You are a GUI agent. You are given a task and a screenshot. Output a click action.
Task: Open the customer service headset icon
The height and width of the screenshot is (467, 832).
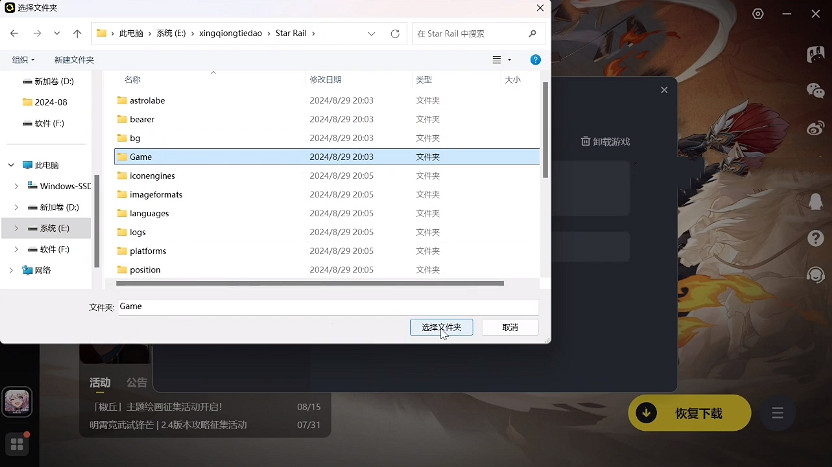pyautogui.click(x=815, y=274)
